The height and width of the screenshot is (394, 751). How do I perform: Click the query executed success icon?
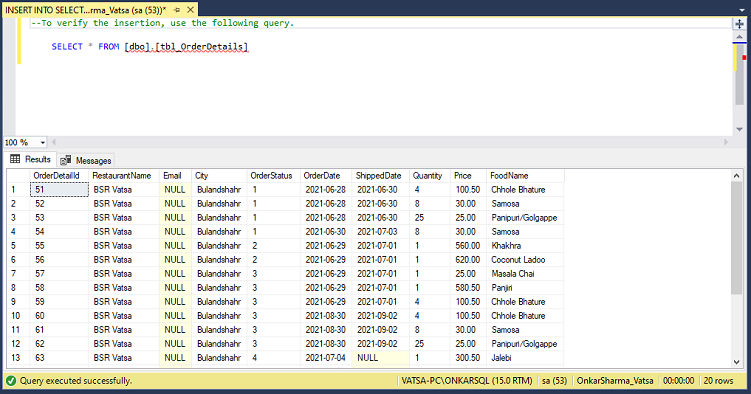point(11,381)
